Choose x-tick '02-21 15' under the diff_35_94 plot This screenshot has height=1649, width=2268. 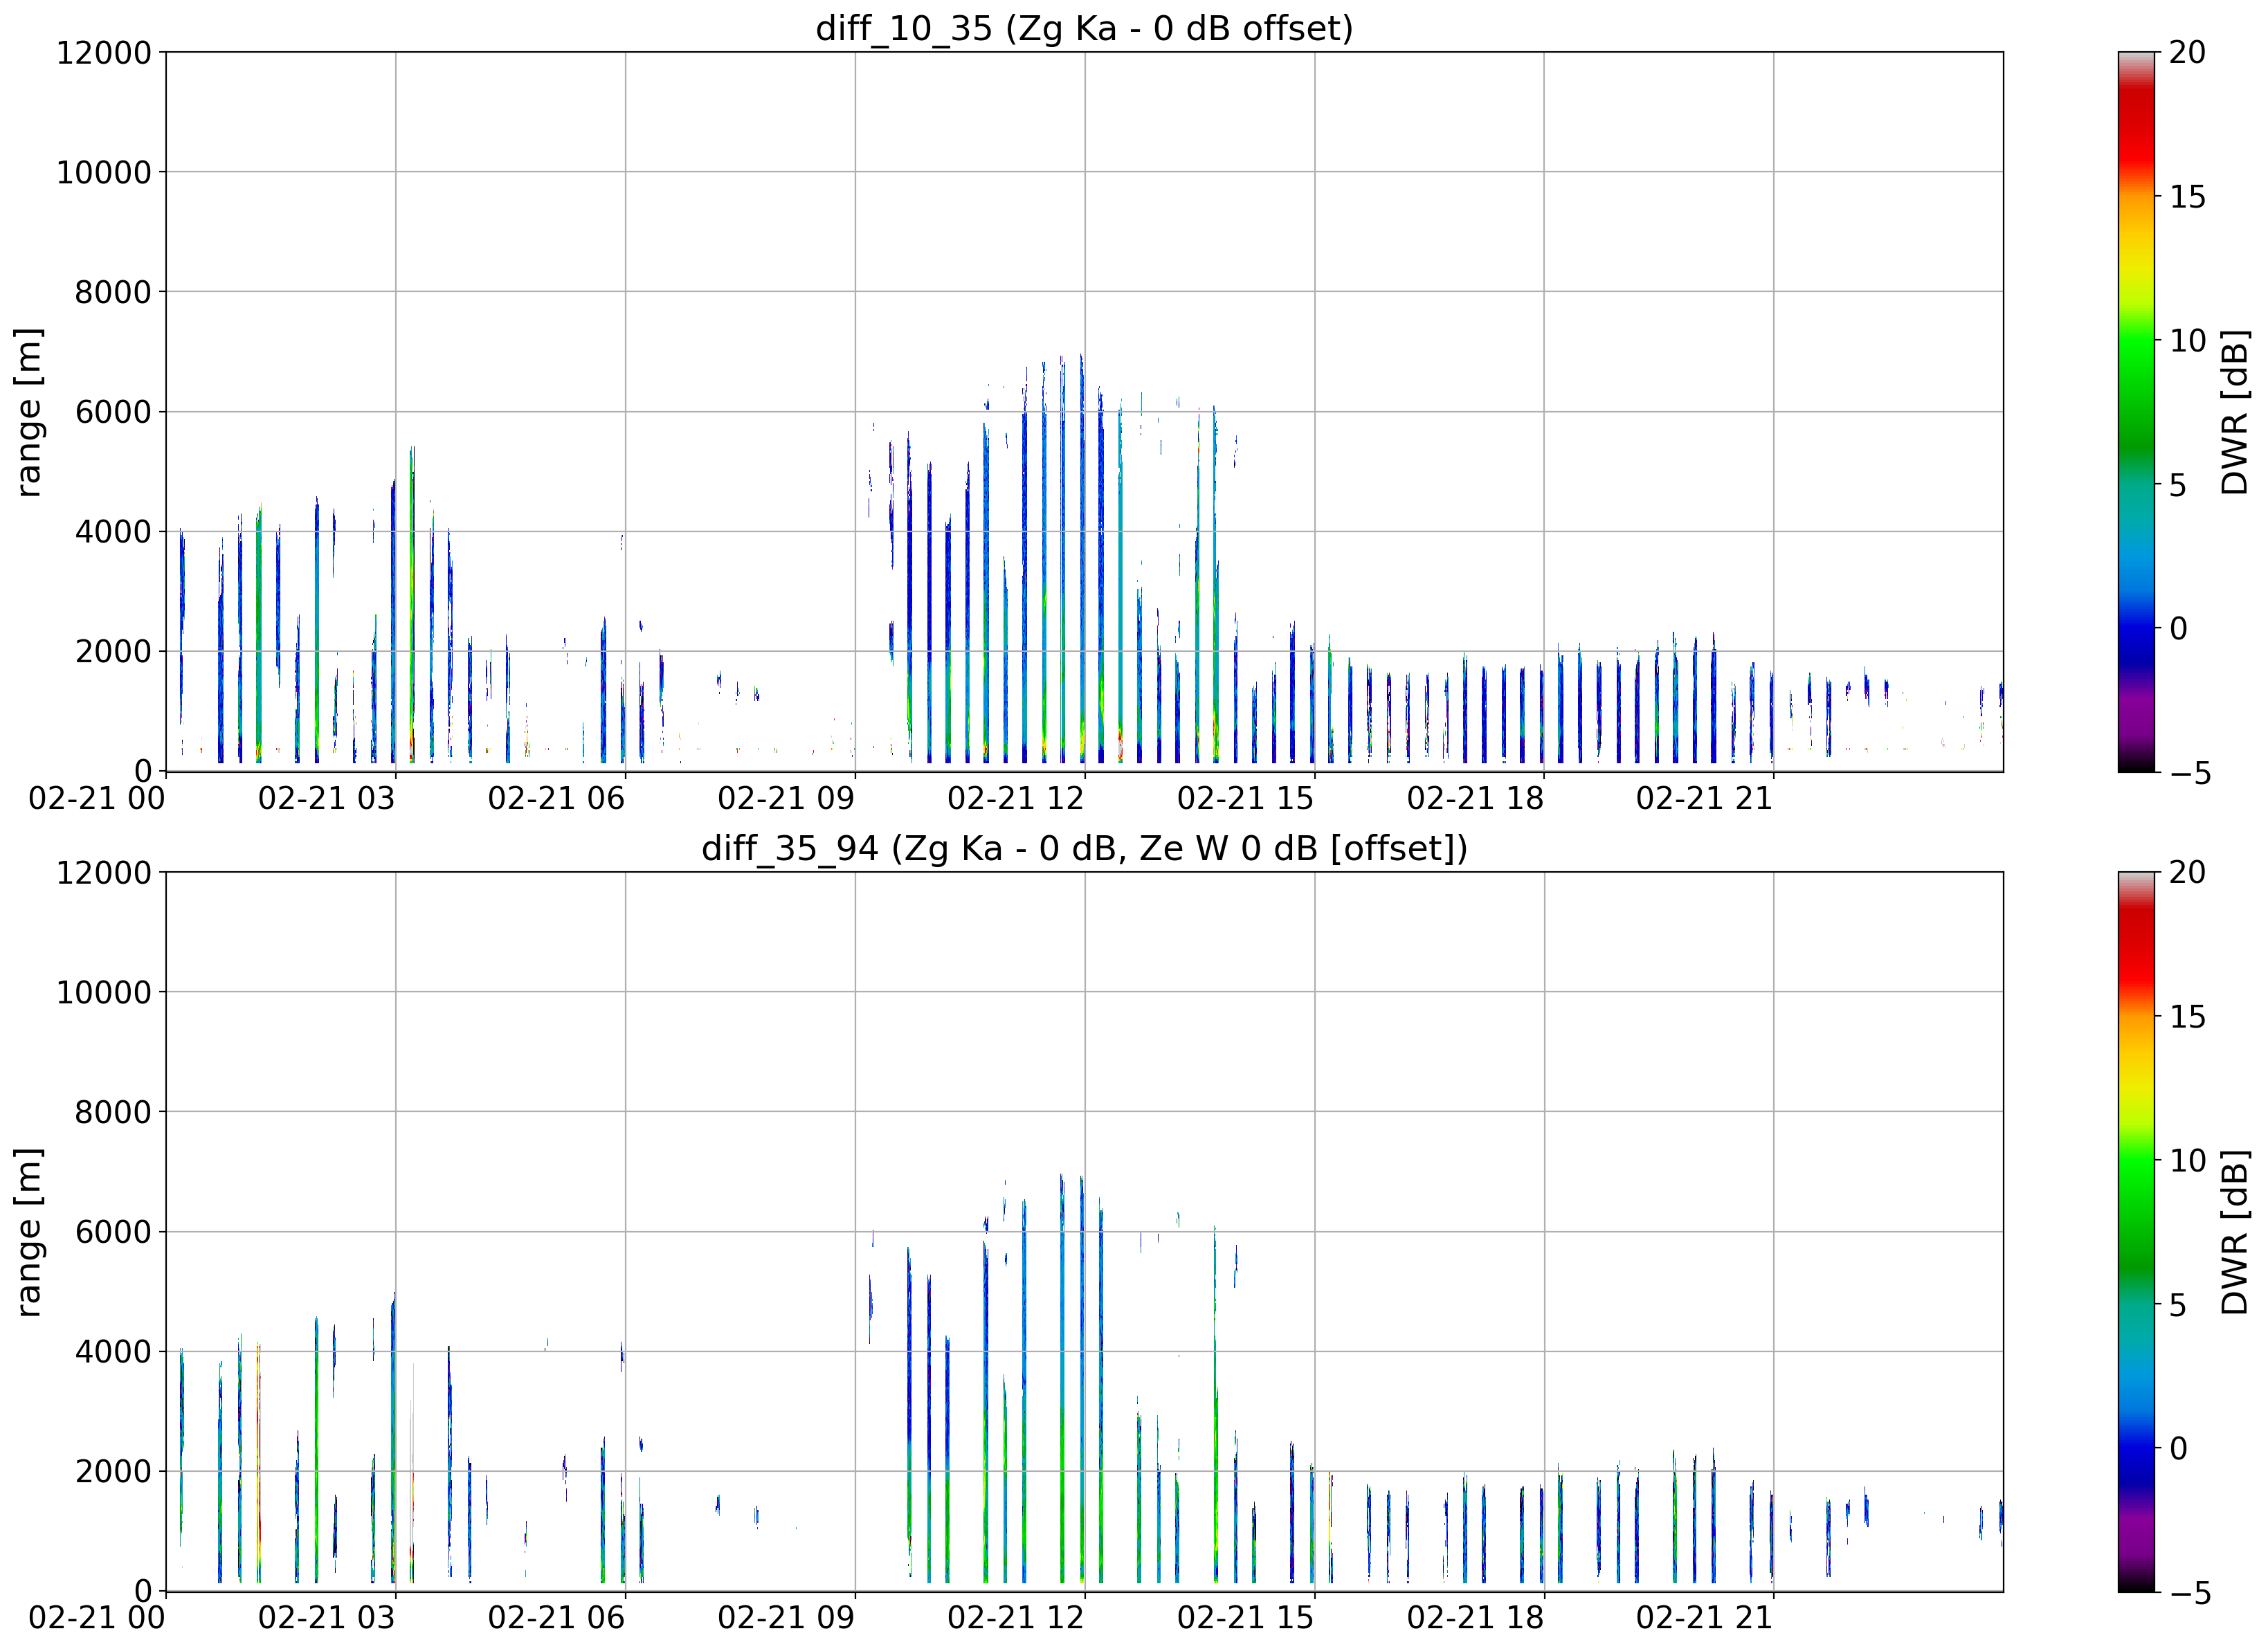[x=1246, y=1619]
